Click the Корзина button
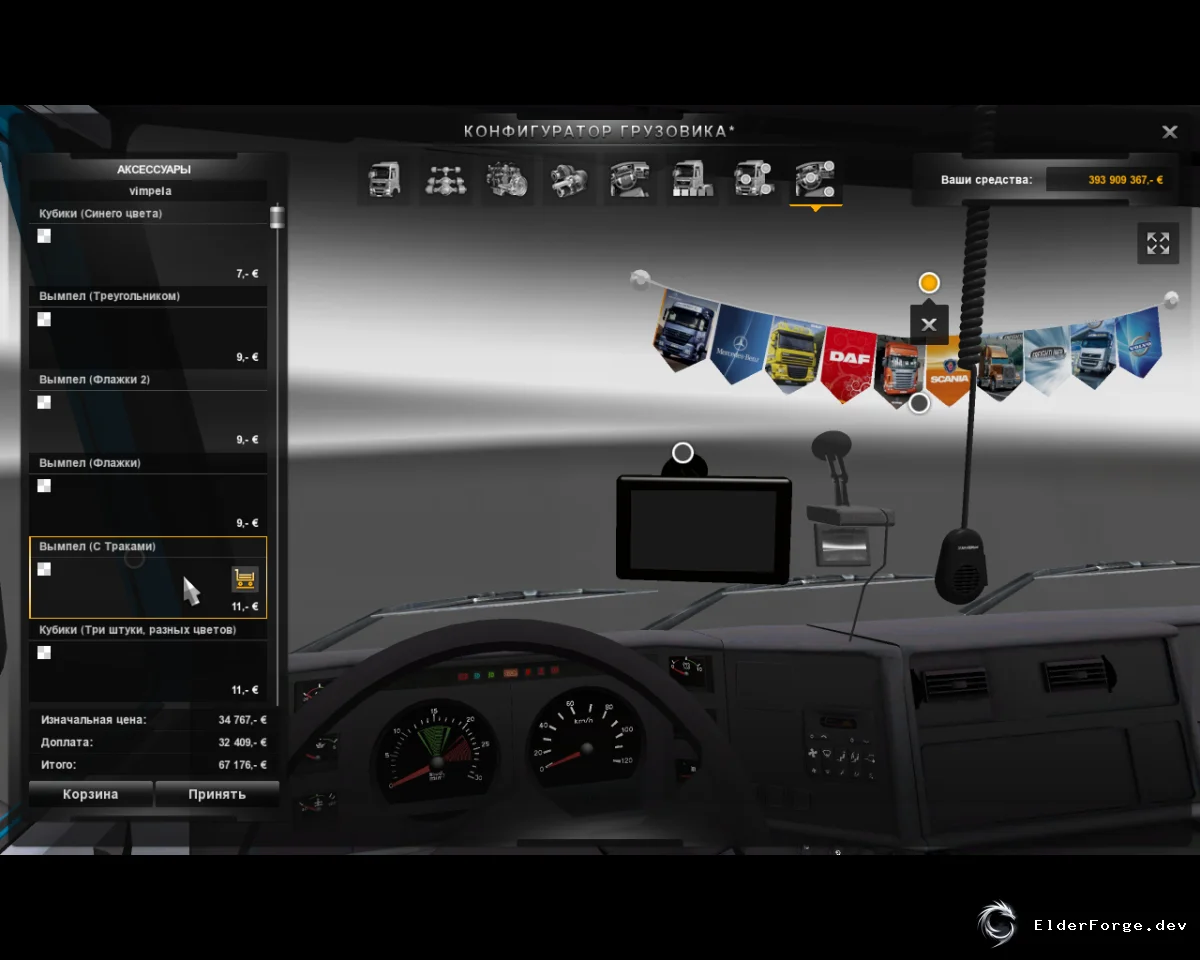This screenshot has height=960, width=1200. 91,794
